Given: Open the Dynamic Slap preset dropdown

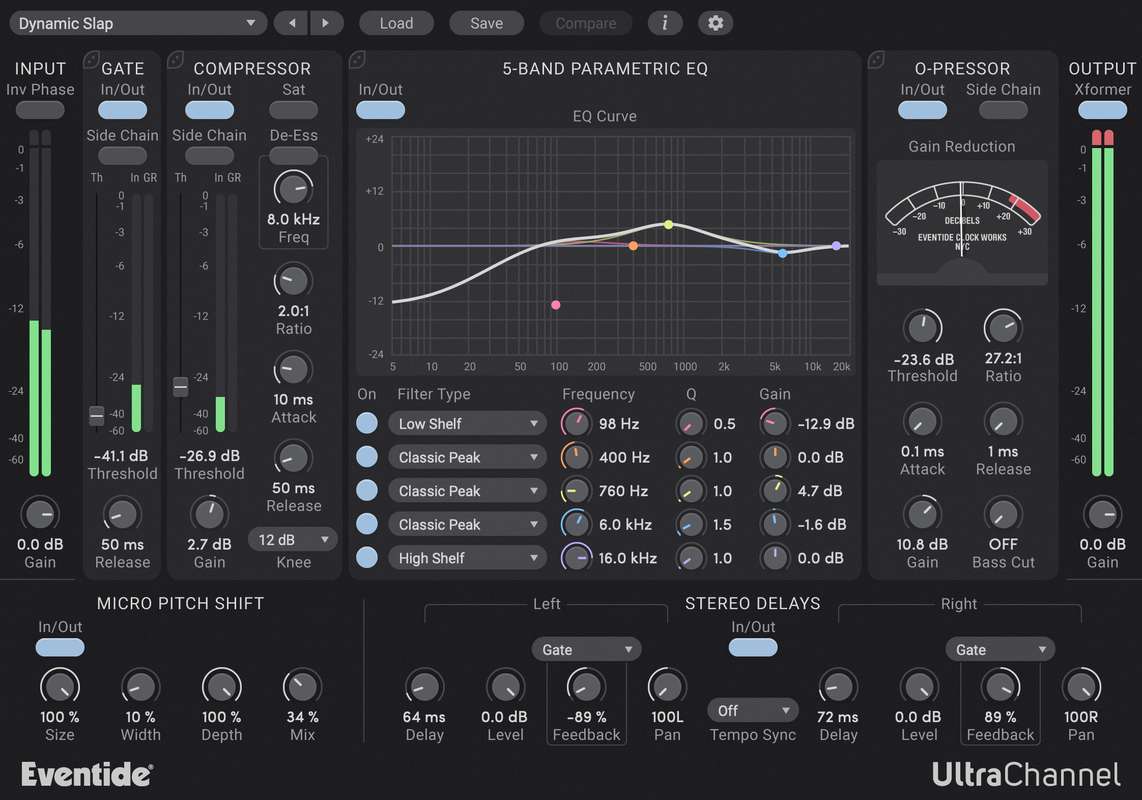Looking at the screenshot, I should coord(139,23).
